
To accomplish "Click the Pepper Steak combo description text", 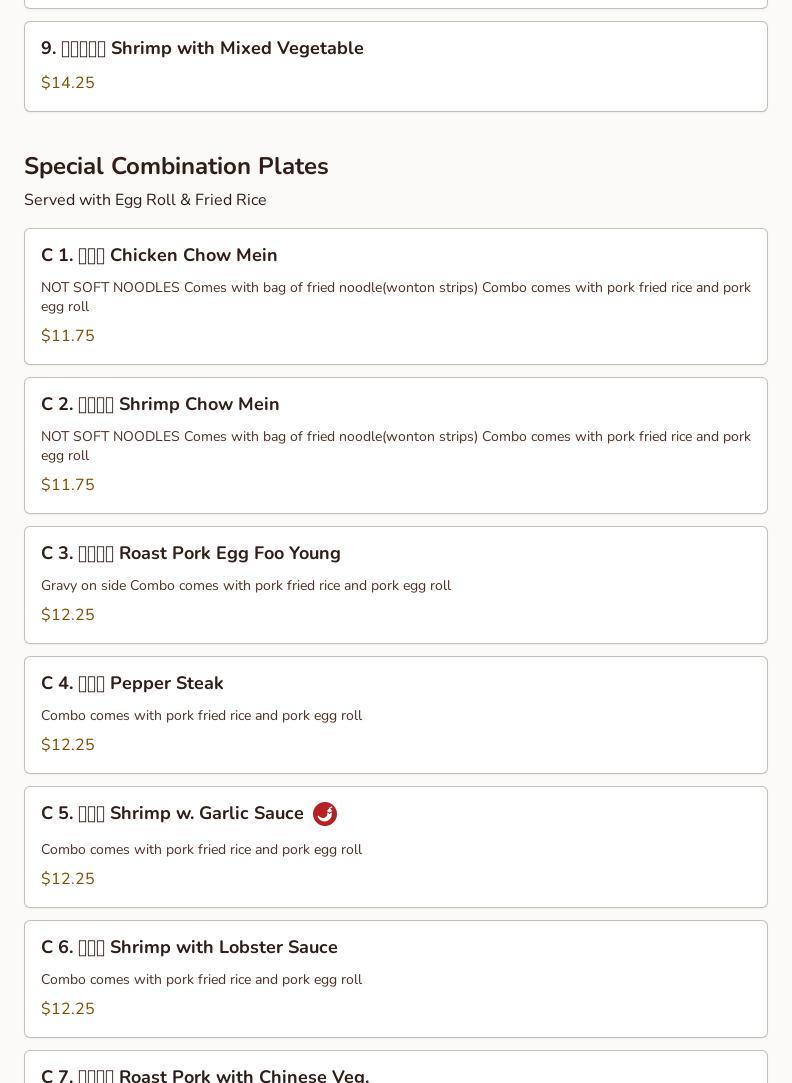I will 201,716.
